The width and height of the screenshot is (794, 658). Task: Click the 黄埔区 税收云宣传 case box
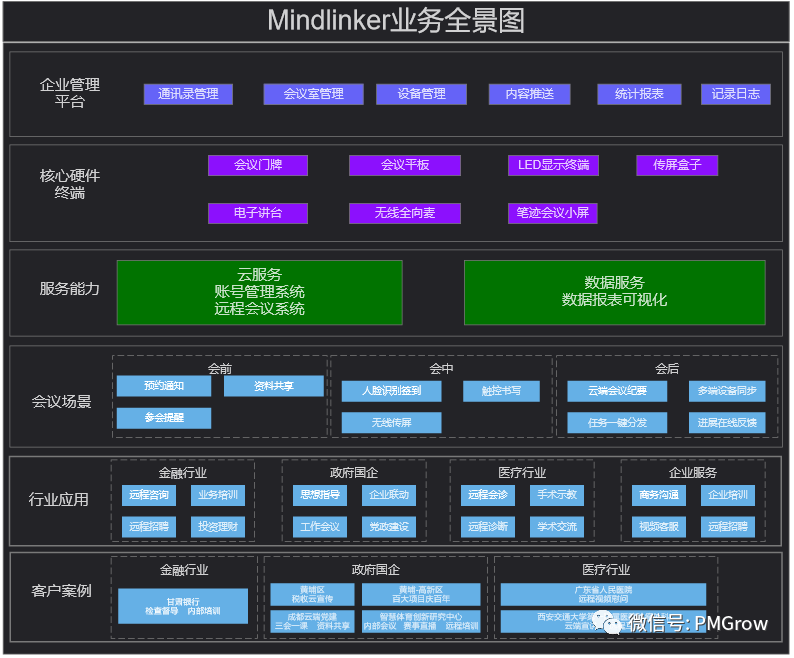point(312,595)
